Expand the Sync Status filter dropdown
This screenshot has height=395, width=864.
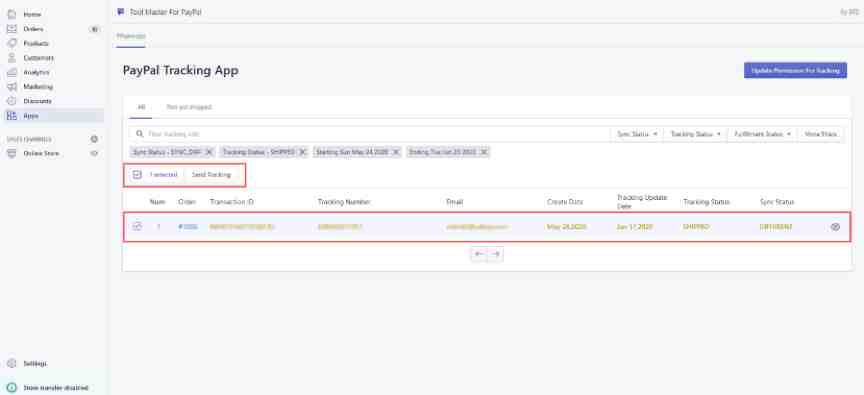pos(637,134)
